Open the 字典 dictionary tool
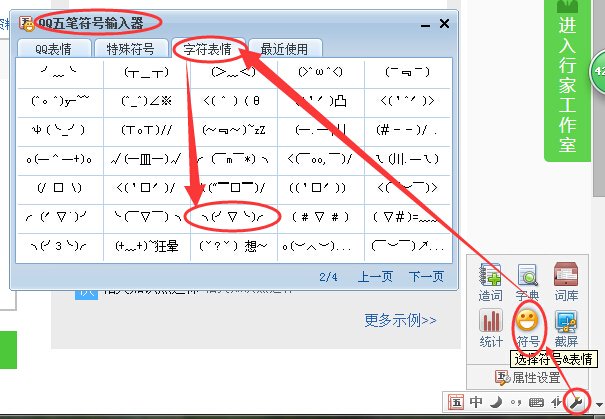Screen dimensions: 605x419 tap(527, 282)
